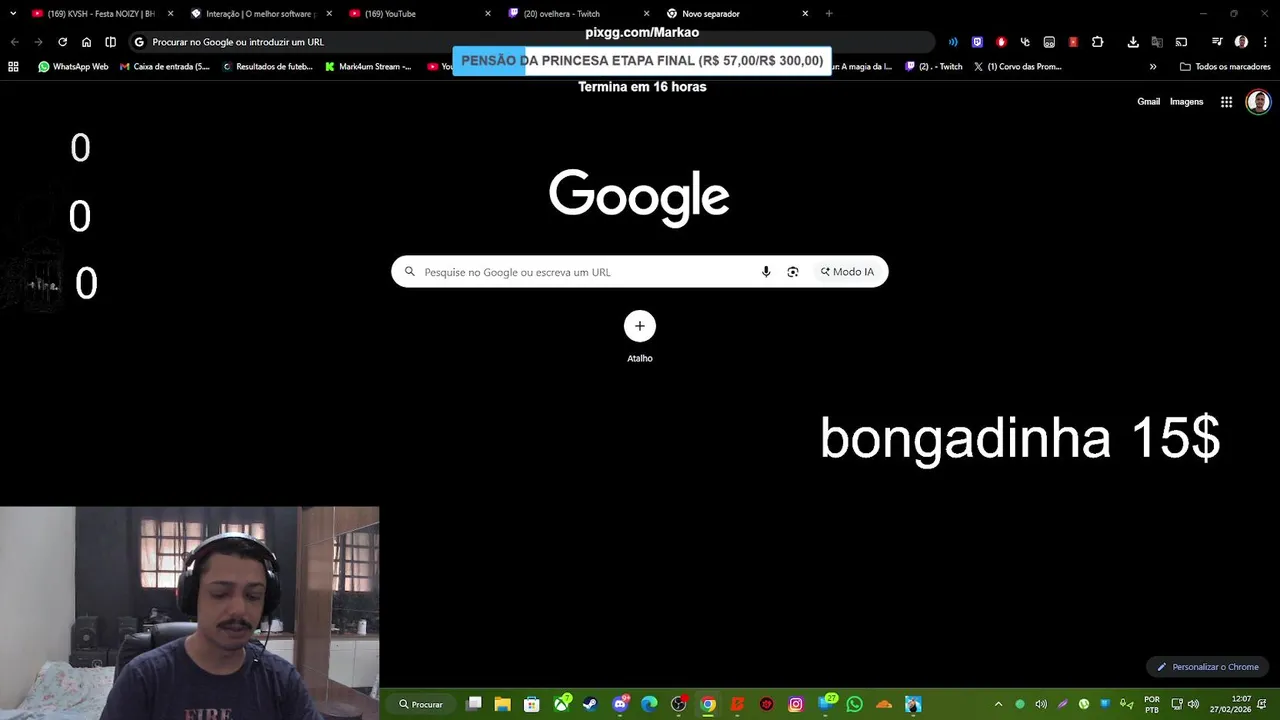Go to the browser home page
Screen dimensions: 1280x720
pyautogui.click(x=86, y=42)
